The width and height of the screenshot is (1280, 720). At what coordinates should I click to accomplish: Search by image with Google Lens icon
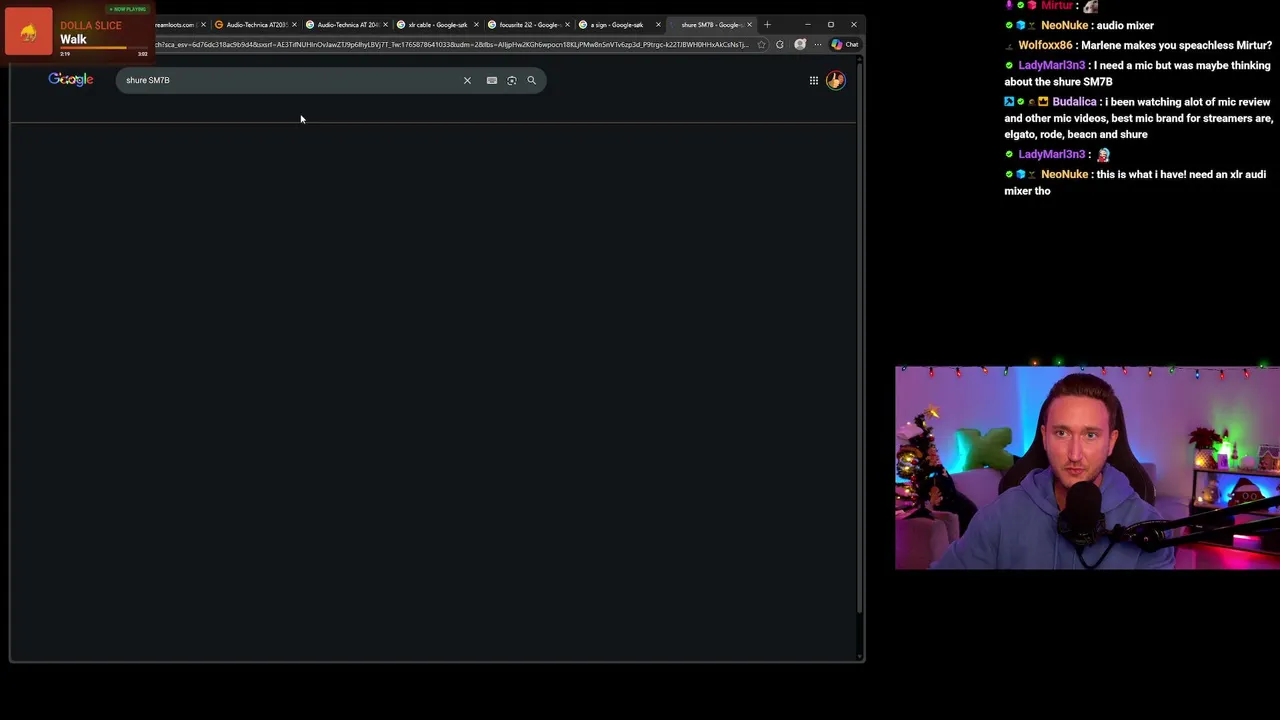click(512, 80)
